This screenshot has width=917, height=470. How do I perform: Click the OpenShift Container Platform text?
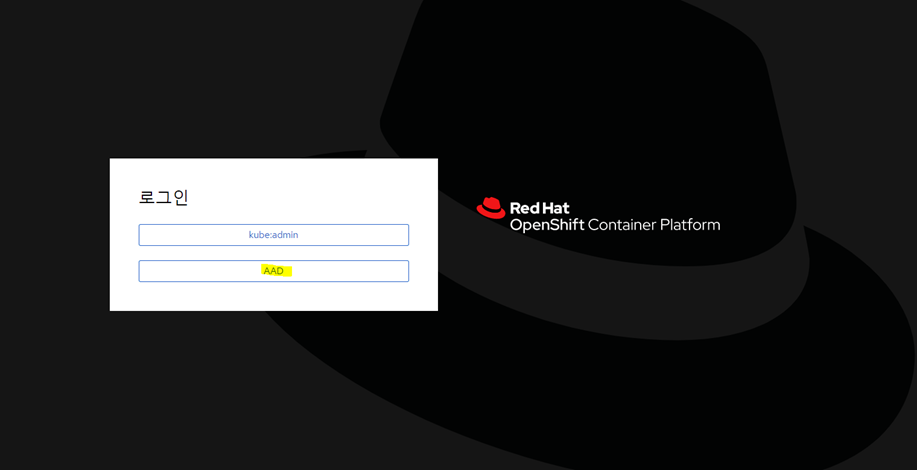click(x=615, y=225)
